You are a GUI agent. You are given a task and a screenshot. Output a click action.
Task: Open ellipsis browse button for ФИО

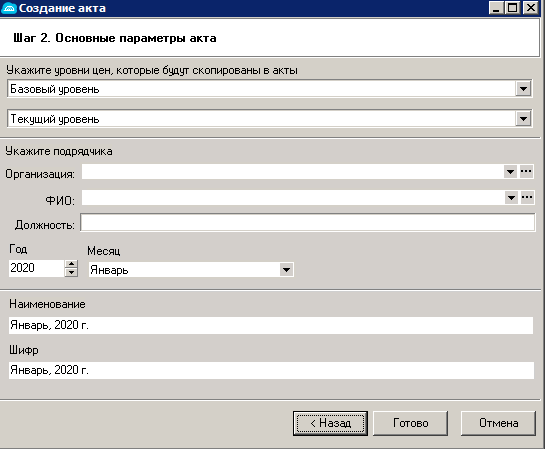(527, 197)
